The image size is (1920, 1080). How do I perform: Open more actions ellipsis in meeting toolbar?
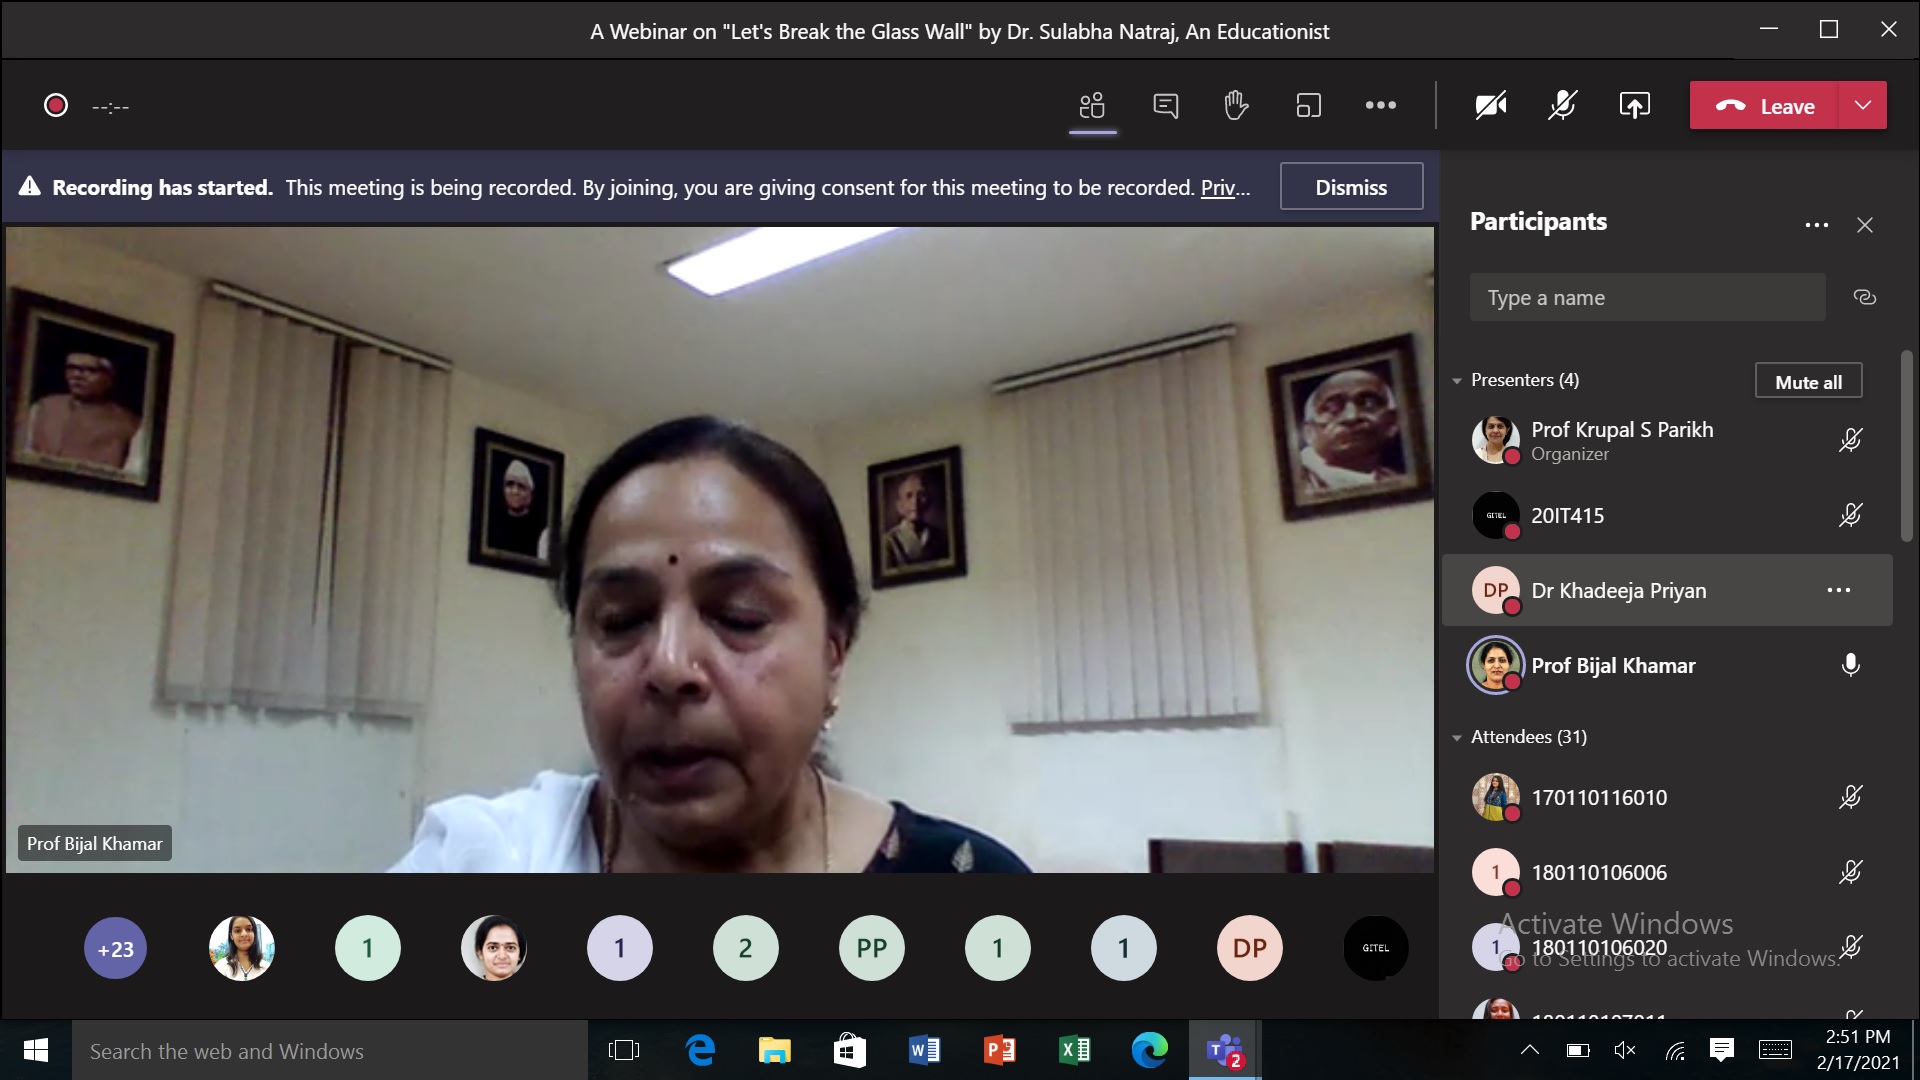[1380, 105]
